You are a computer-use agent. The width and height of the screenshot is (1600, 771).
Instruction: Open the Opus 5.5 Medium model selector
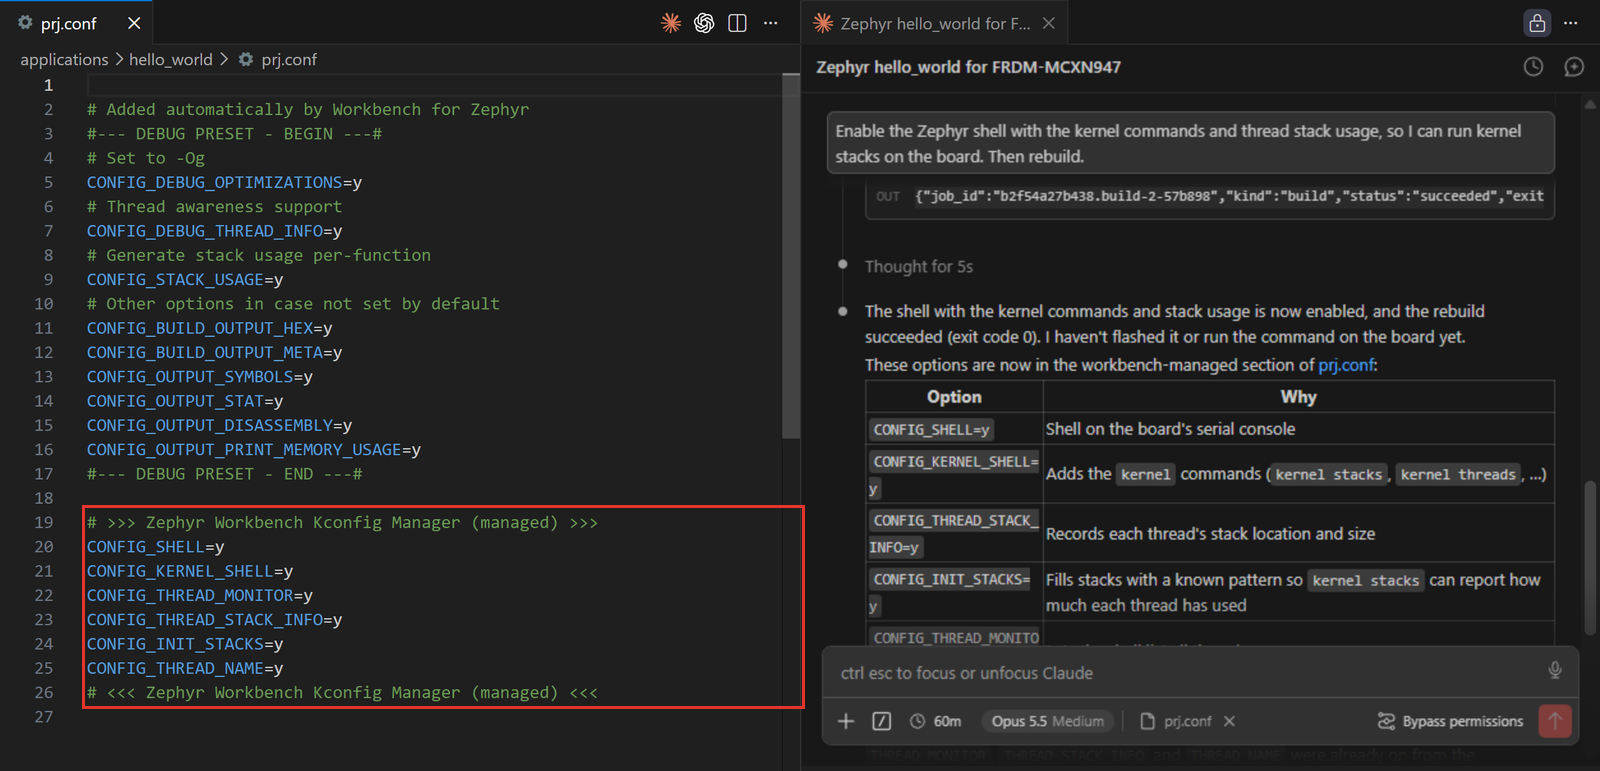1048,721
